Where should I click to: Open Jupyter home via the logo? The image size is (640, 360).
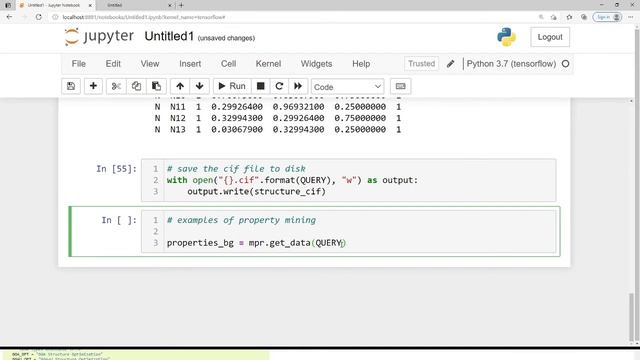[99, 36]
